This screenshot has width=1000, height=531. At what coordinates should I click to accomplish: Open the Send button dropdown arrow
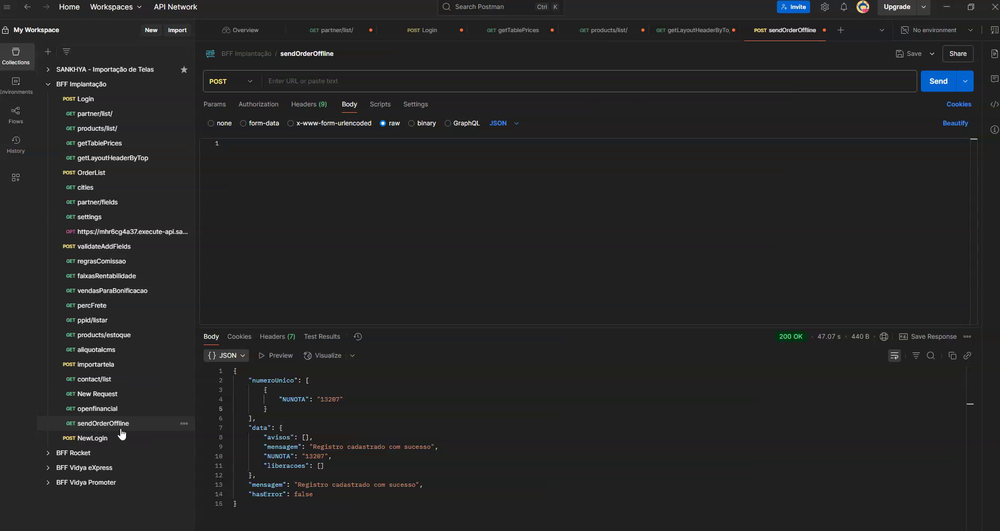[966, 81]
